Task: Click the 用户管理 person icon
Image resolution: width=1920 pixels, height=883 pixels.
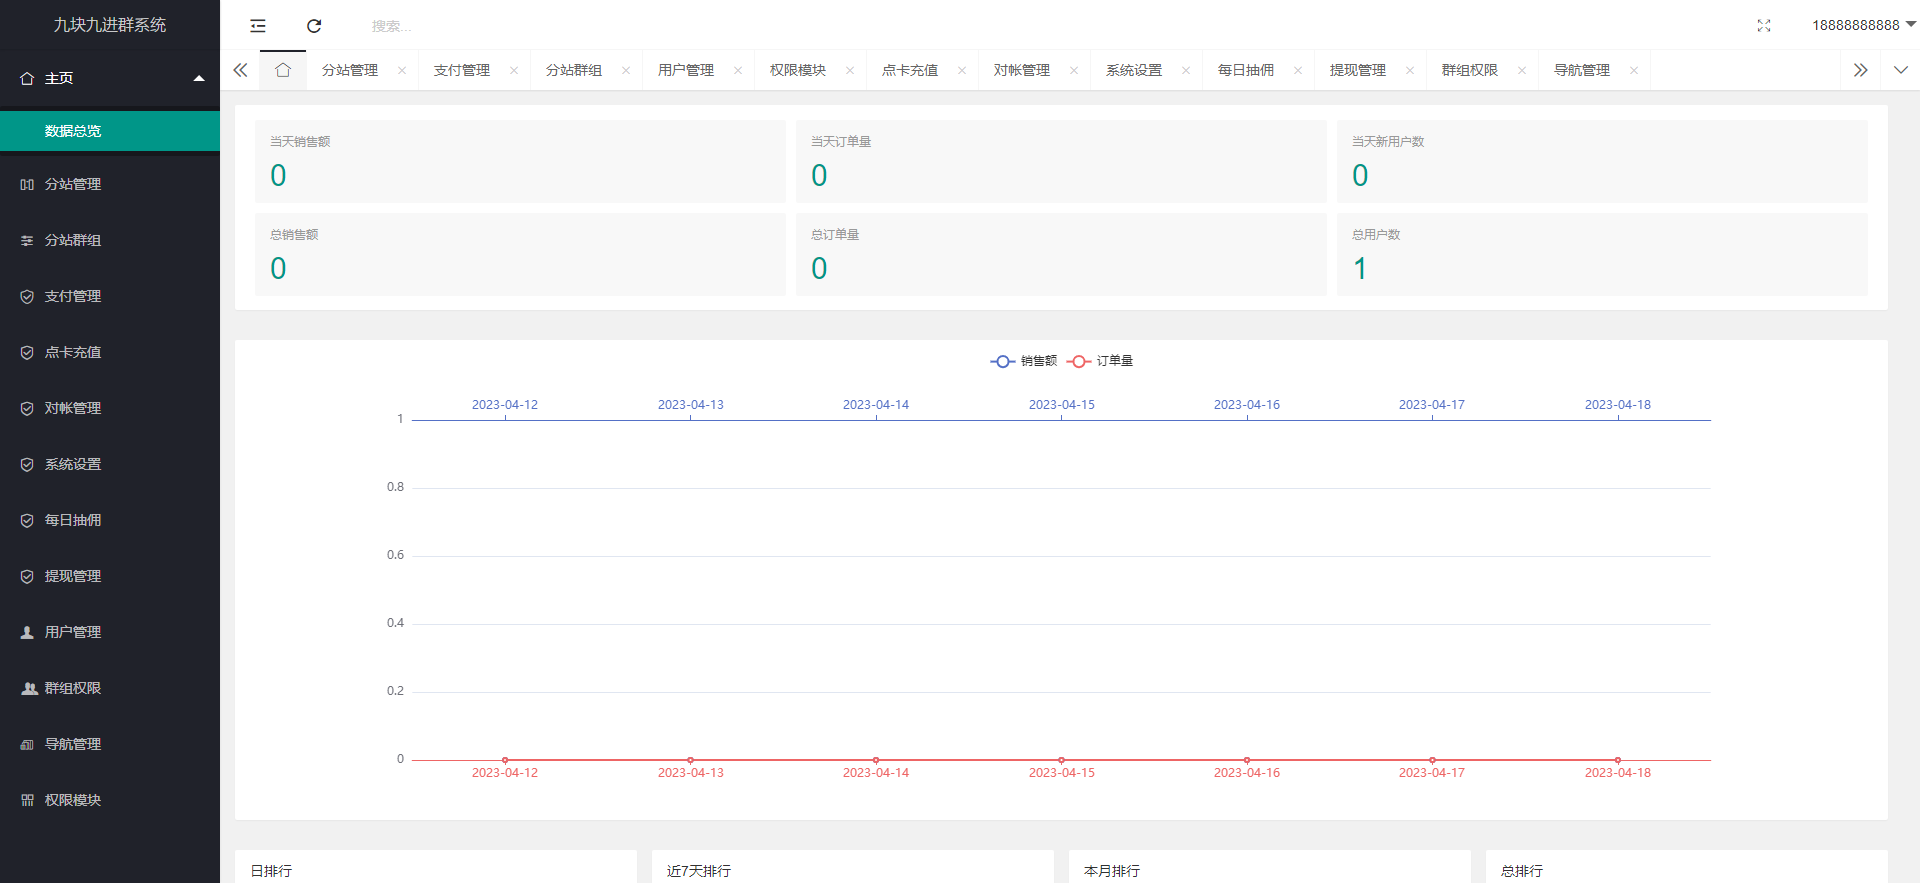Action: tap(27, 632)
